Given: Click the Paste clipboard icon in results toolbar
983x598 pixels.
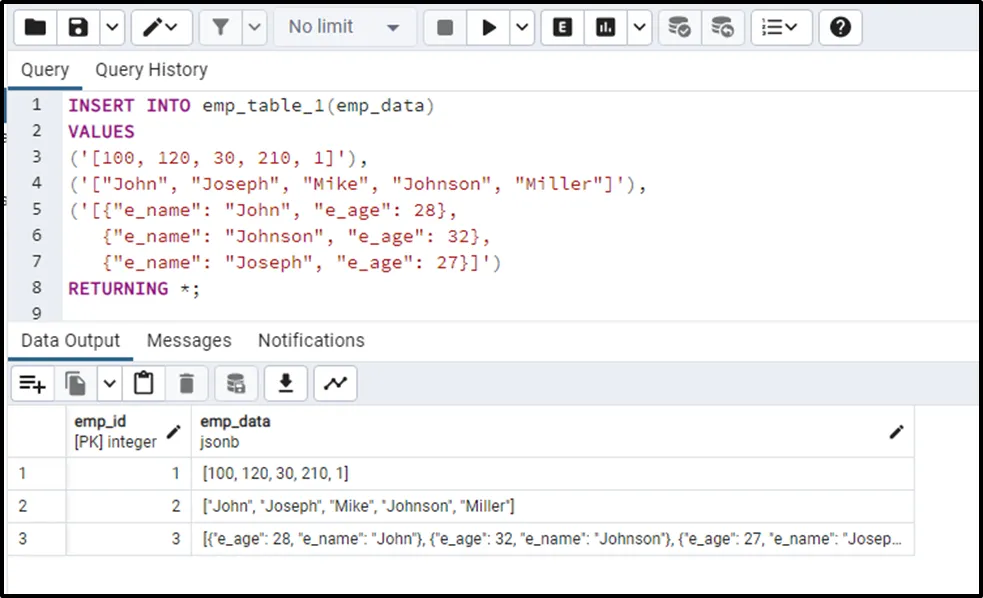Looking at the screenshot, I should pyautogui.click(x=144, y=383).
